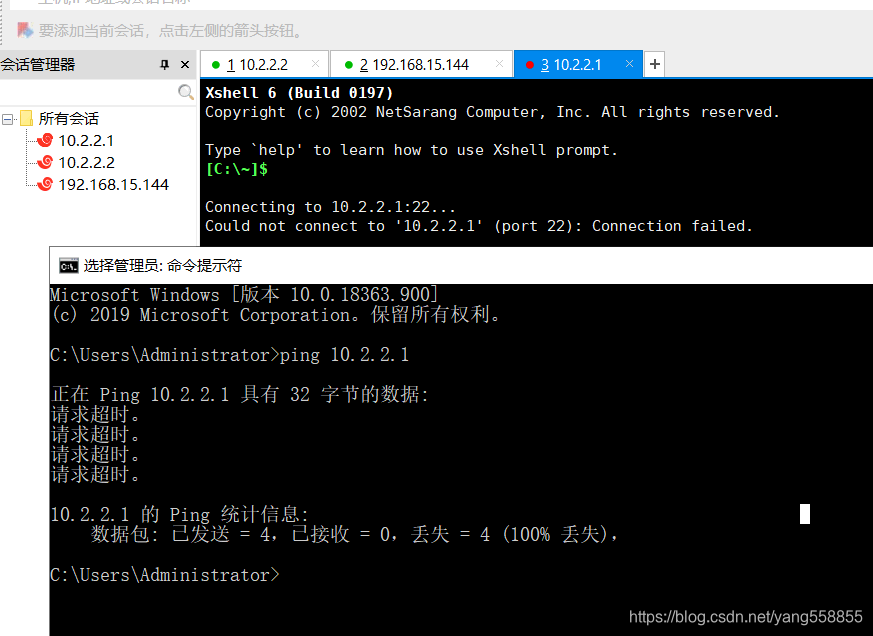Close the session manager panel
This screenshot has width=873, height=636.
(x=185, y=65)
